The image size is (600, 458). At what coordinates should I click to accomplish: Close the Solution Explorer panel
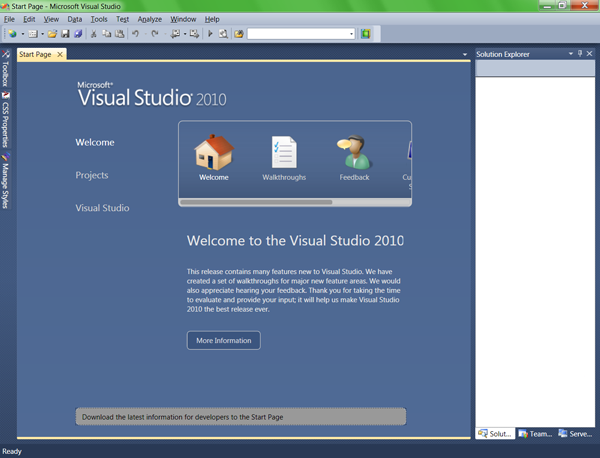point(590,54)
